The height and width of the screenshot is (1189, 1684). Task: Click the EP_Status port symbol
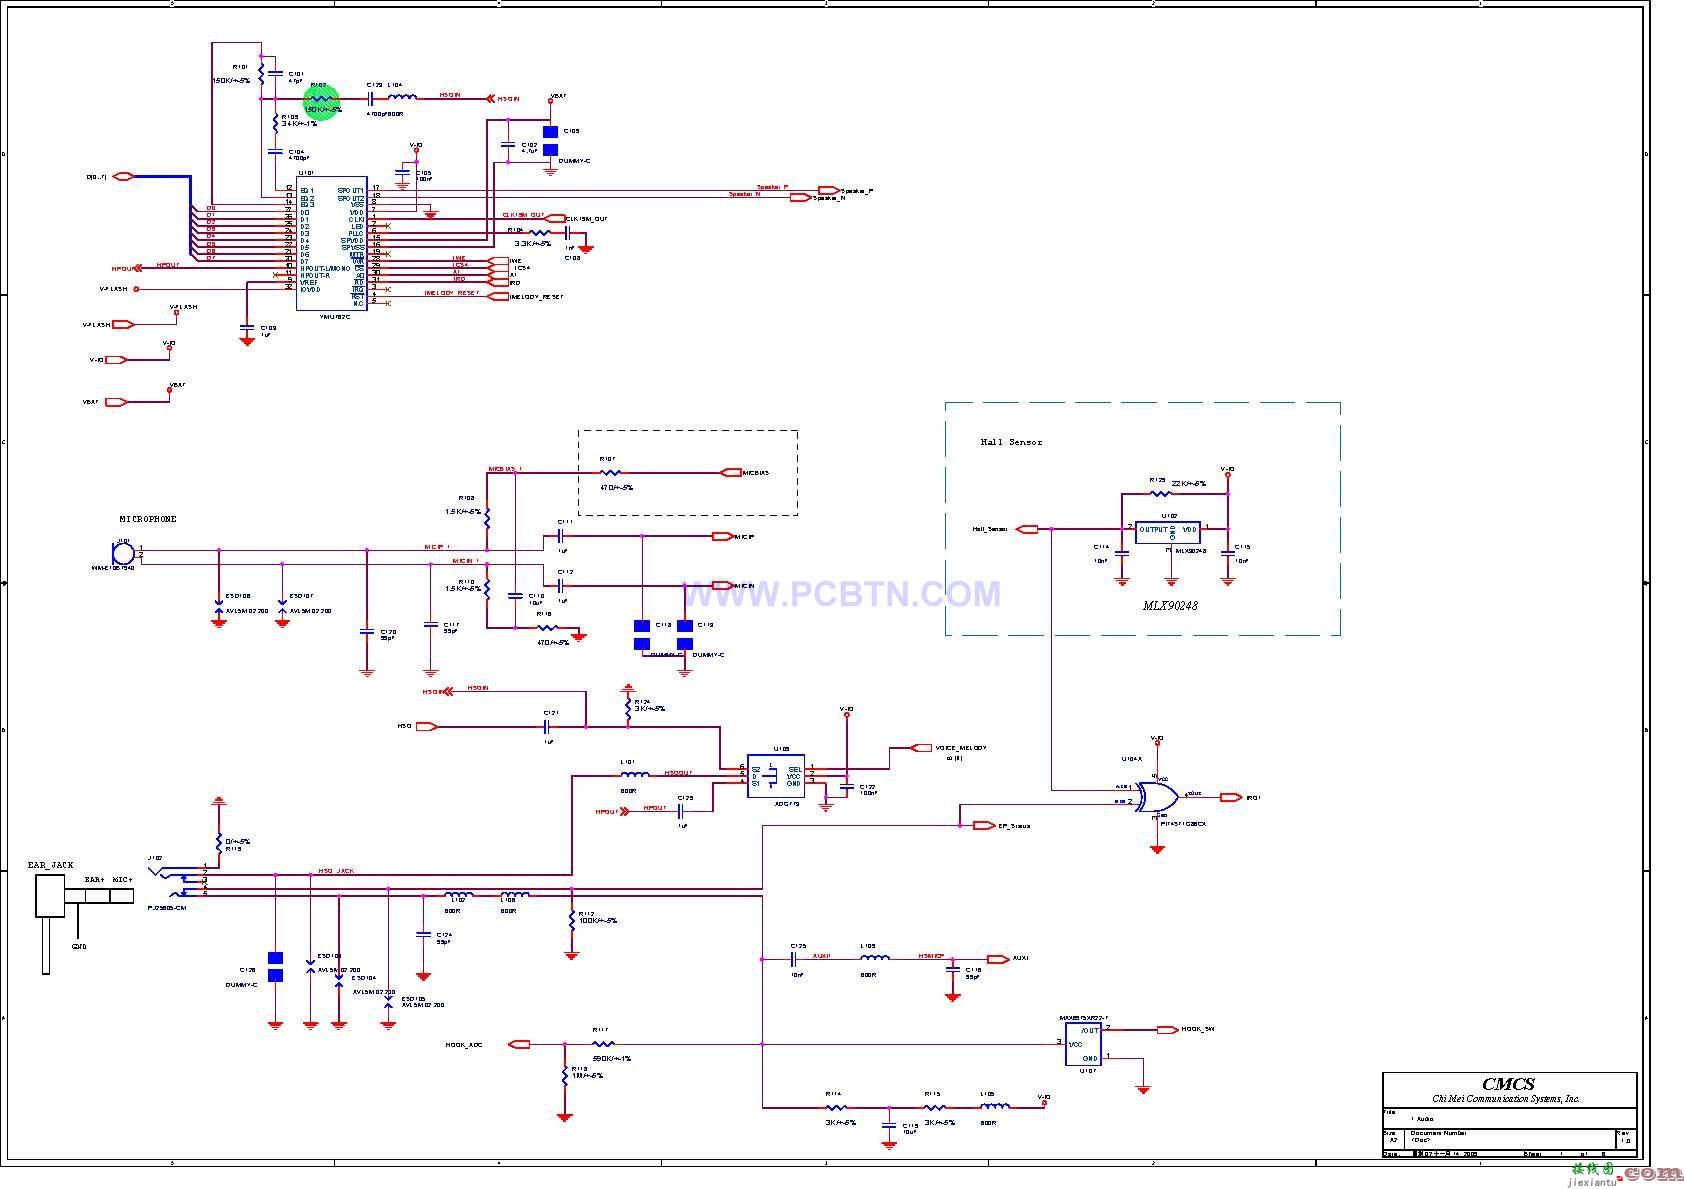click(984, 825)
